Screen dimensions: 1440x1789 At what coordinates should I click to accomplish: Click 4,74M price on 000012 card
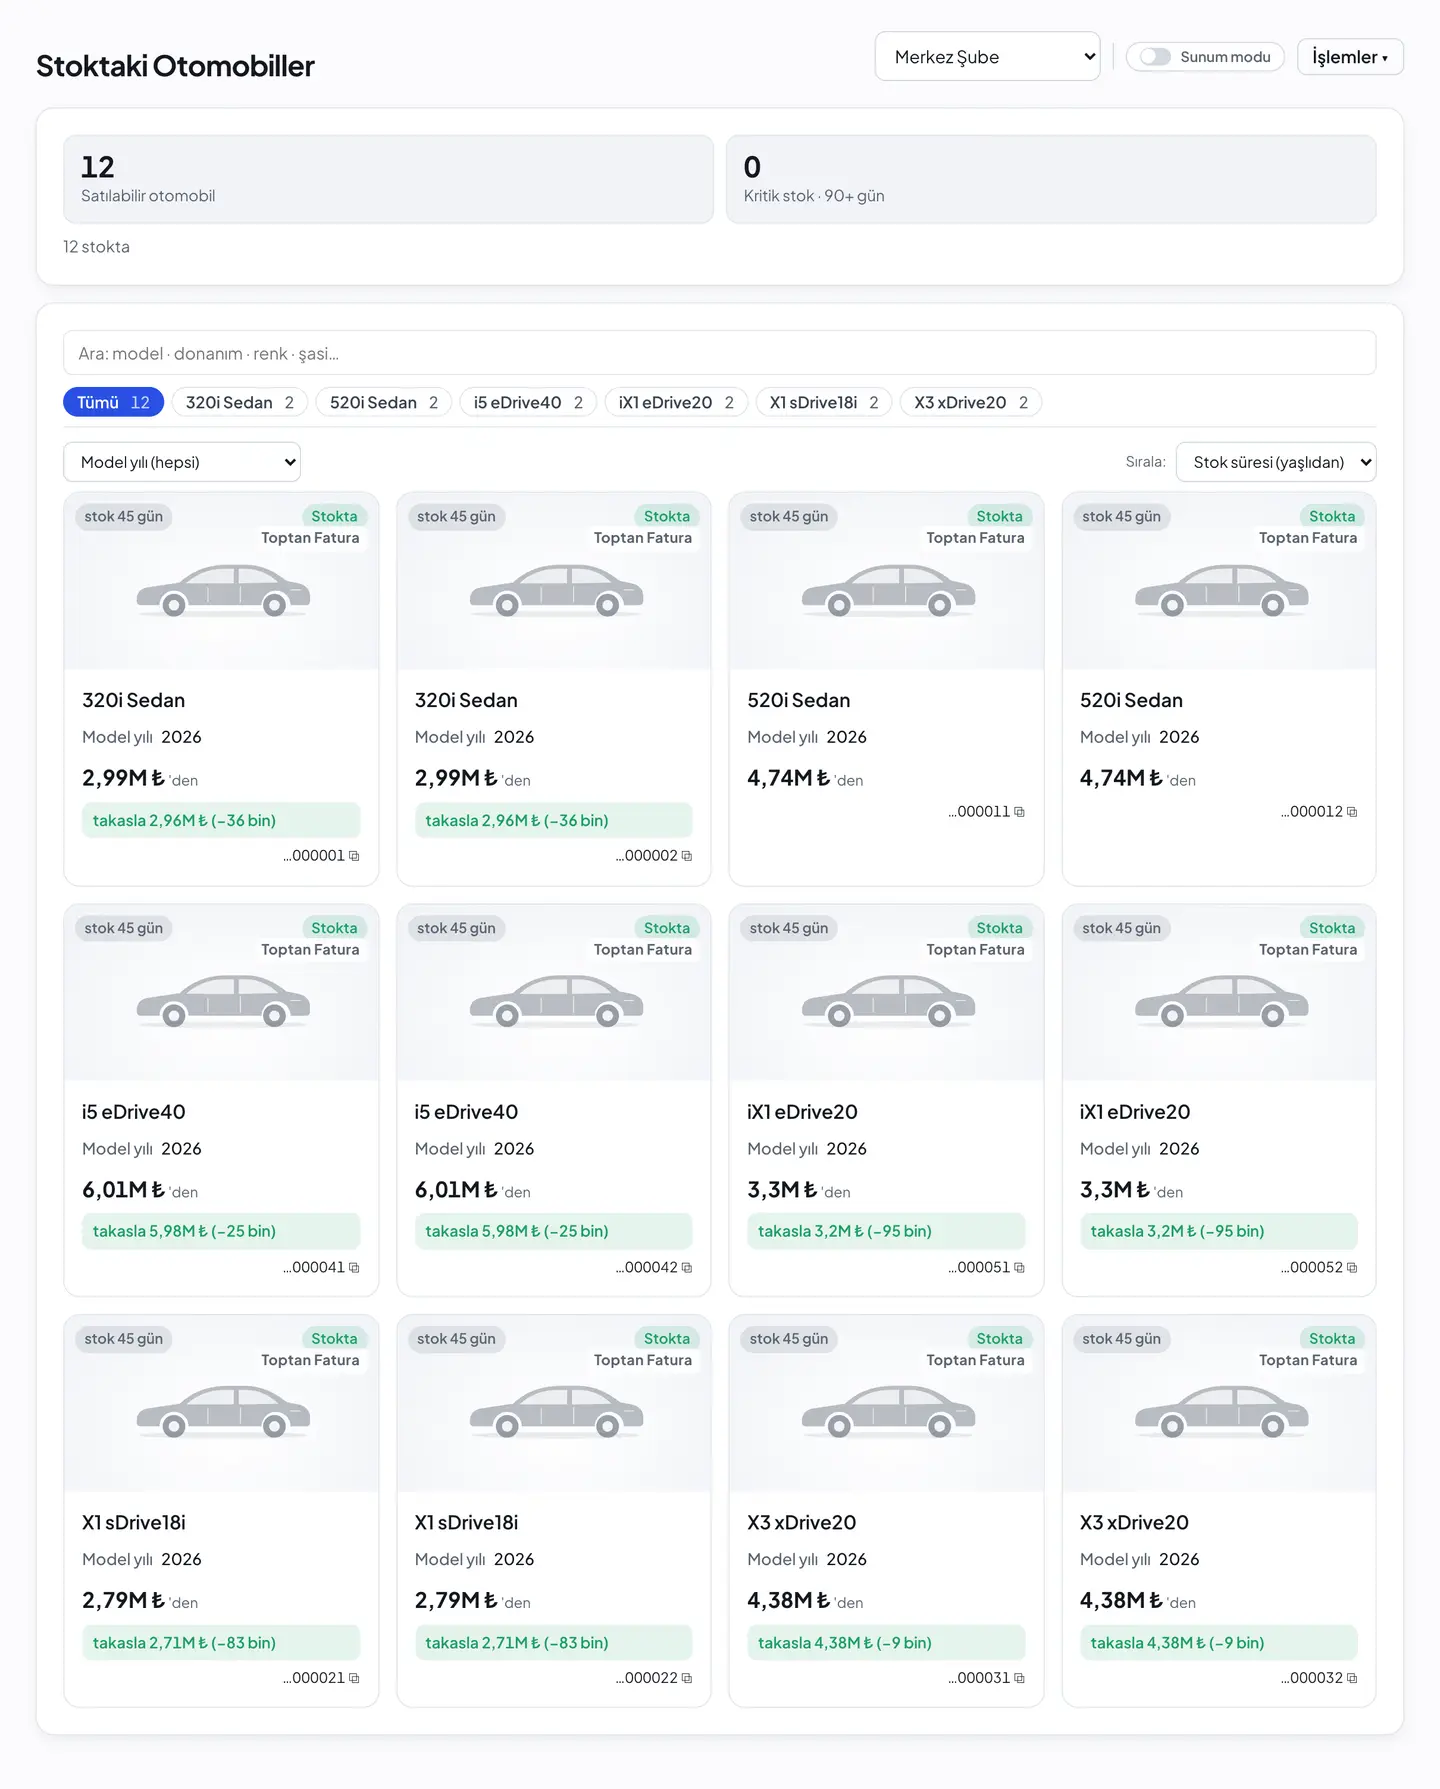(1122, 778)
